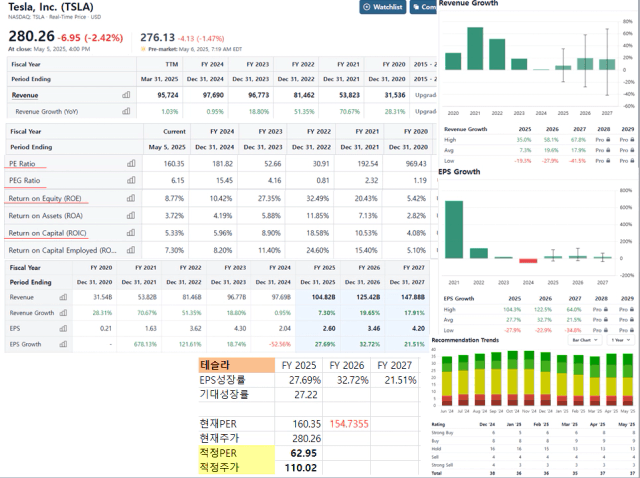Click the Tesla, Inc. (TSLA) title
Screen dimensions: 640x478
click(x=51, y=7)
